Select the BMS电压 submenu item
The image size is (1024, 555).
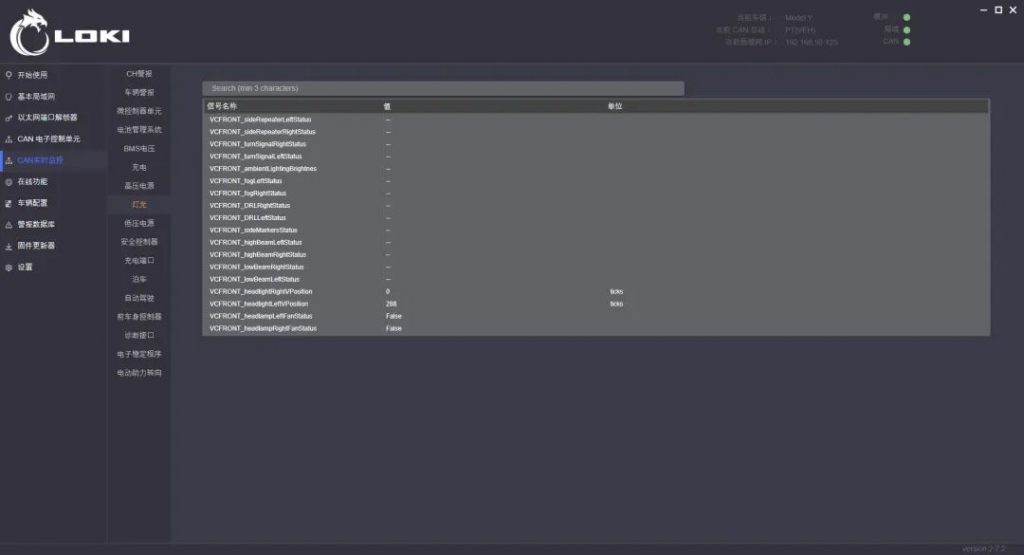click(x=139, y=149)
